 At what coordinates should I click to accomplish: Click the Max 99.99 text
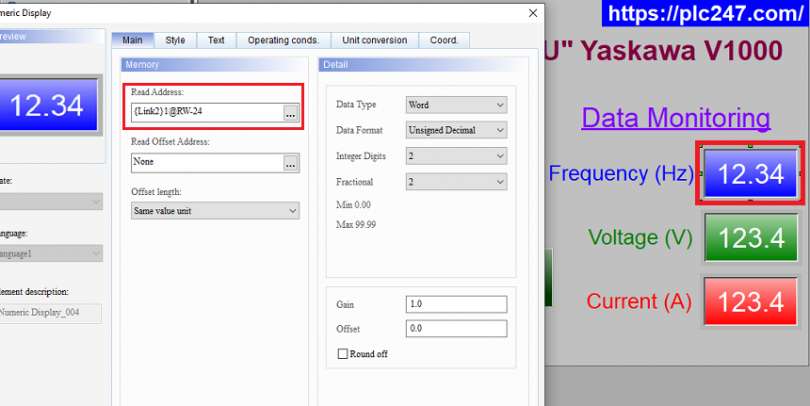(356, 225)
